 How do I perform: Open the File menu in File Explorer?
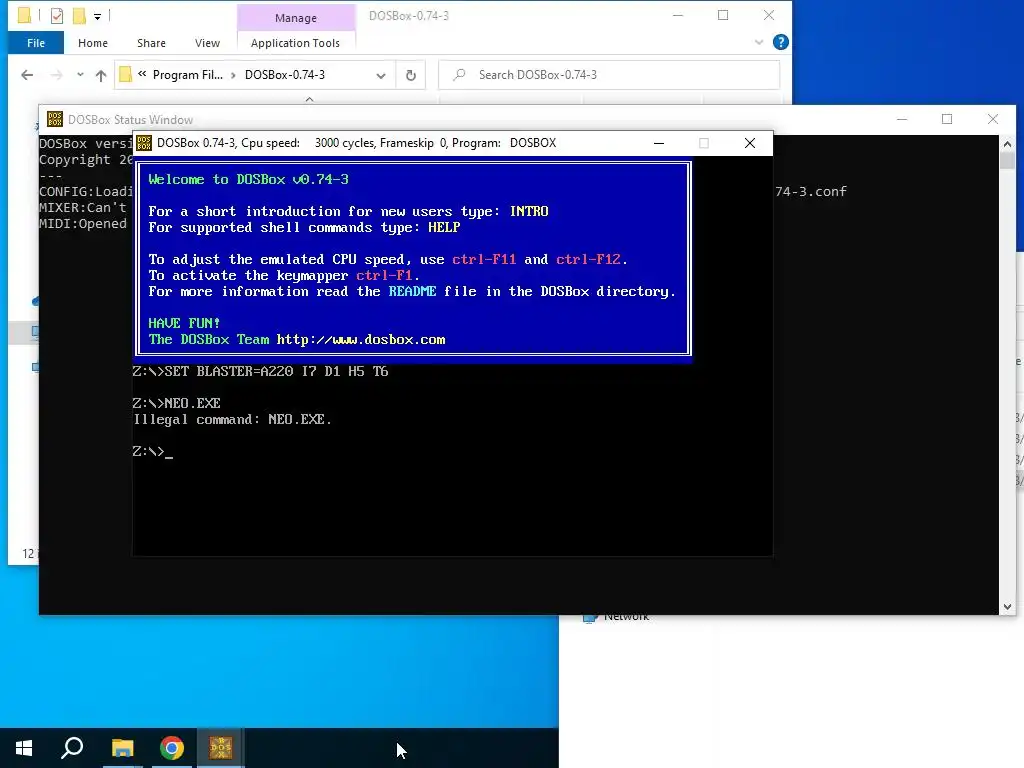coord(36,43)
